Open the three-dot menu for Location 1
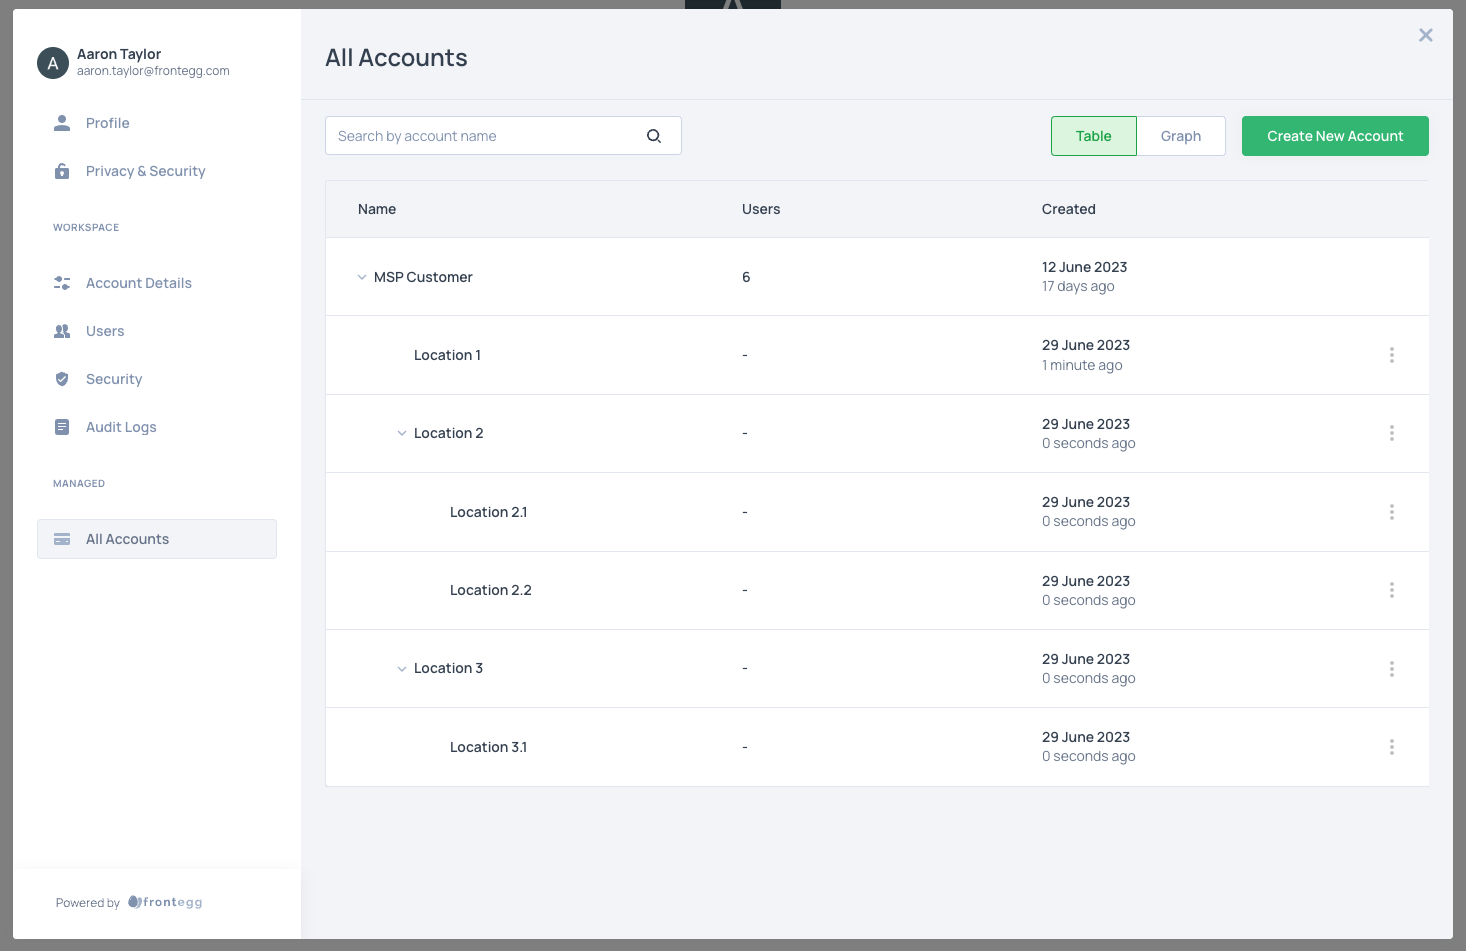Viewport: 1466px width, 951px height. 1391,355
